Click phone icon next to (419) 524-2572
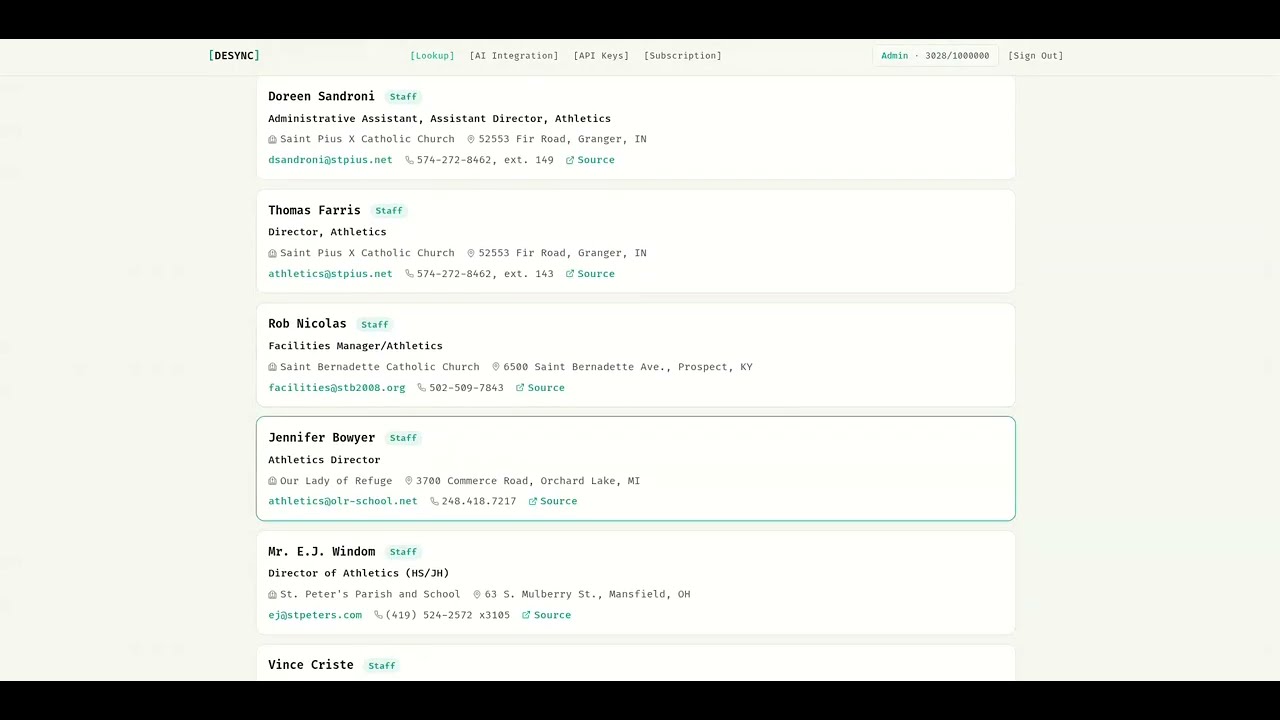Image resolution: width=1280 pixels, height=720 pixels. point(378,615)
